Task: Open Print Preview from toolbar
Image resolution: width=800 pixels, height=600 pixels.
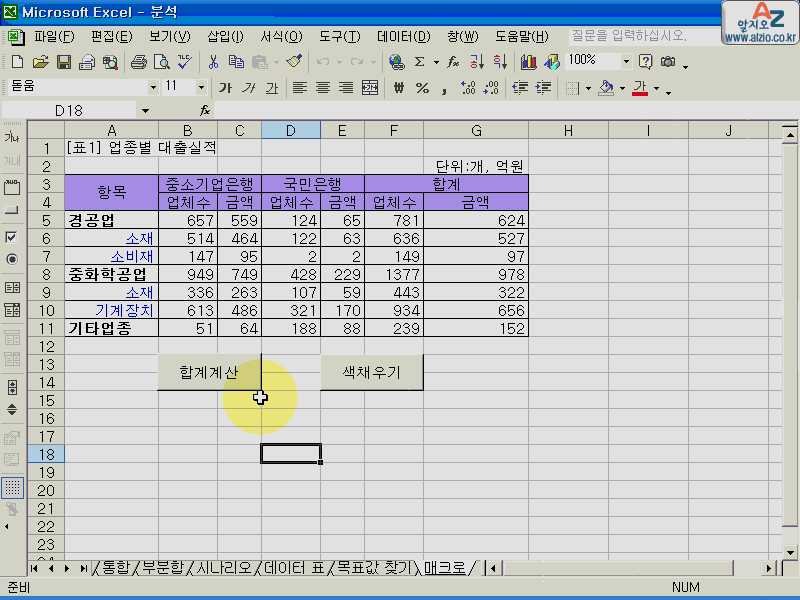Action: (162, 62)
